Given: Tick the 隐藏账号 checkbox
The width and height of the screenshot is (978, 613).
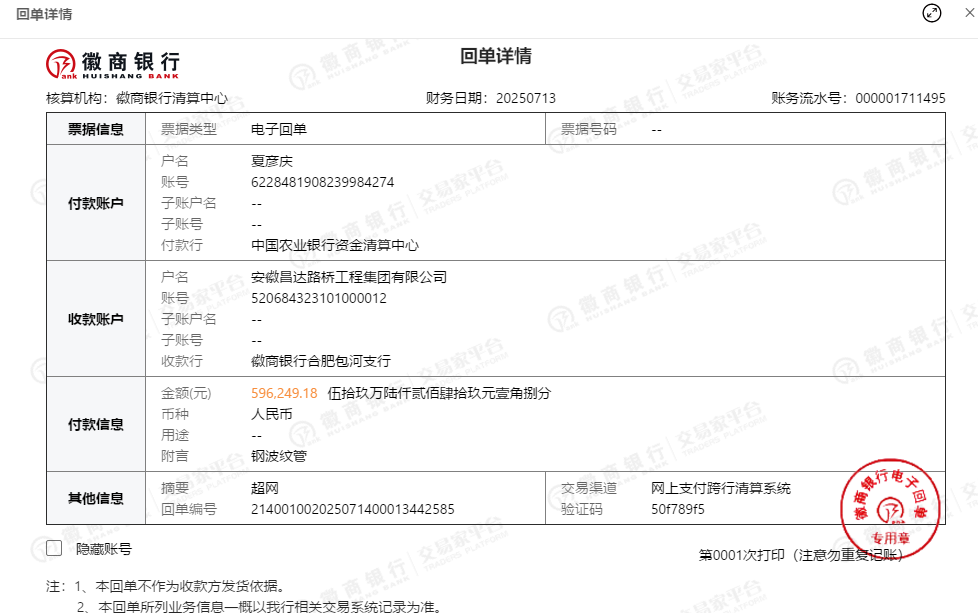Looking at the screenshot, I should [x=54, y=548].
